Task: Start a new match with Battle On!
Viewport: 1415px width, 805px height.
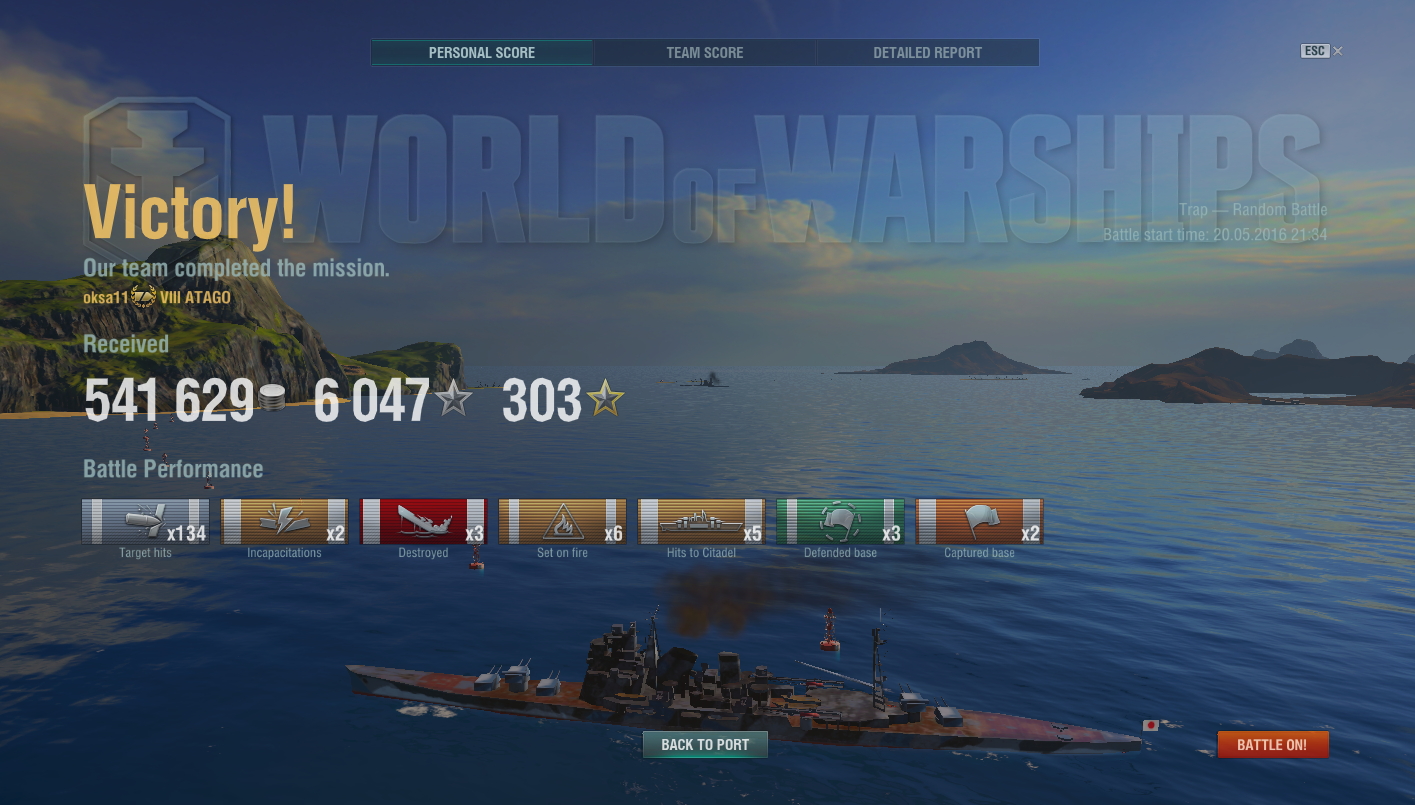Action: [x=1272, y=745]
